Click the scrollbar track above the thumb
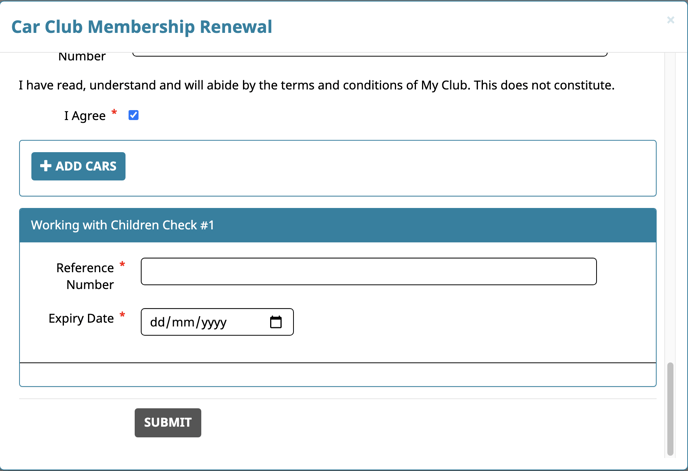The height and width of the screenshot is (471, 688). 670,206
